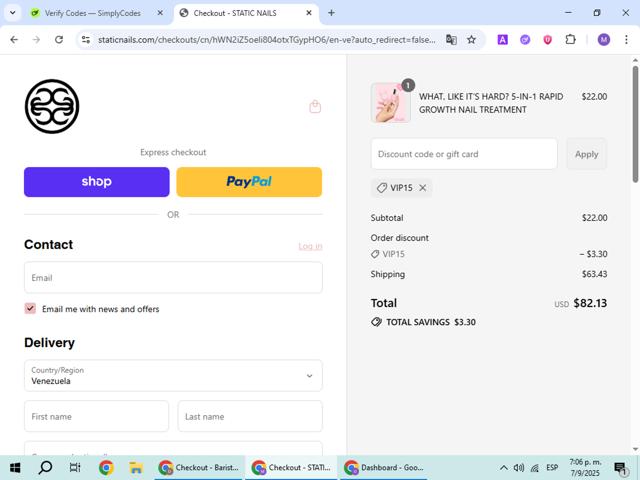Open the red shield extension icon
Image resolution: width=640 pixels, height=480 pixels.
coord(547,40)
